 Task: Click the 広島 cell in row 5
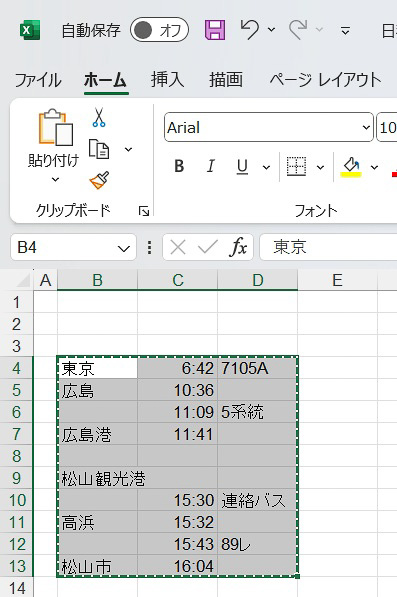[x=97, y=390]
